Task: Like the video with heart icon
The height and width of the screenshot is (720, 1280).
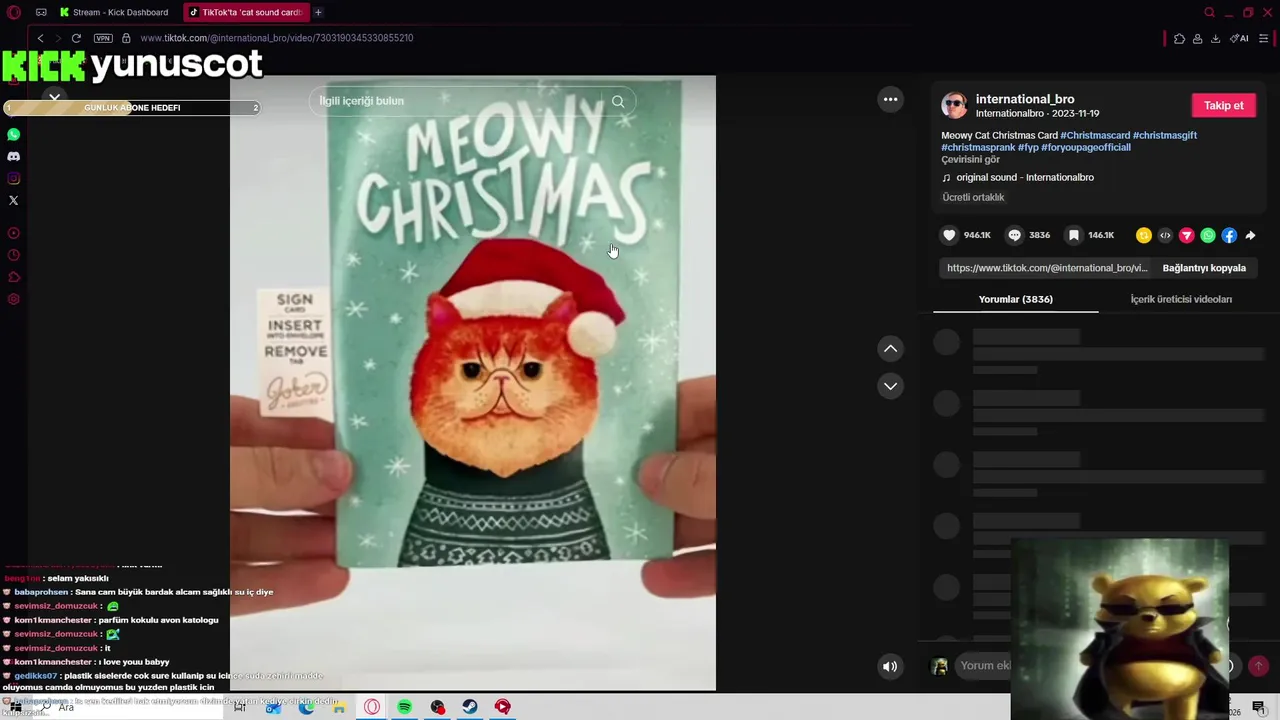Action: 949,235
